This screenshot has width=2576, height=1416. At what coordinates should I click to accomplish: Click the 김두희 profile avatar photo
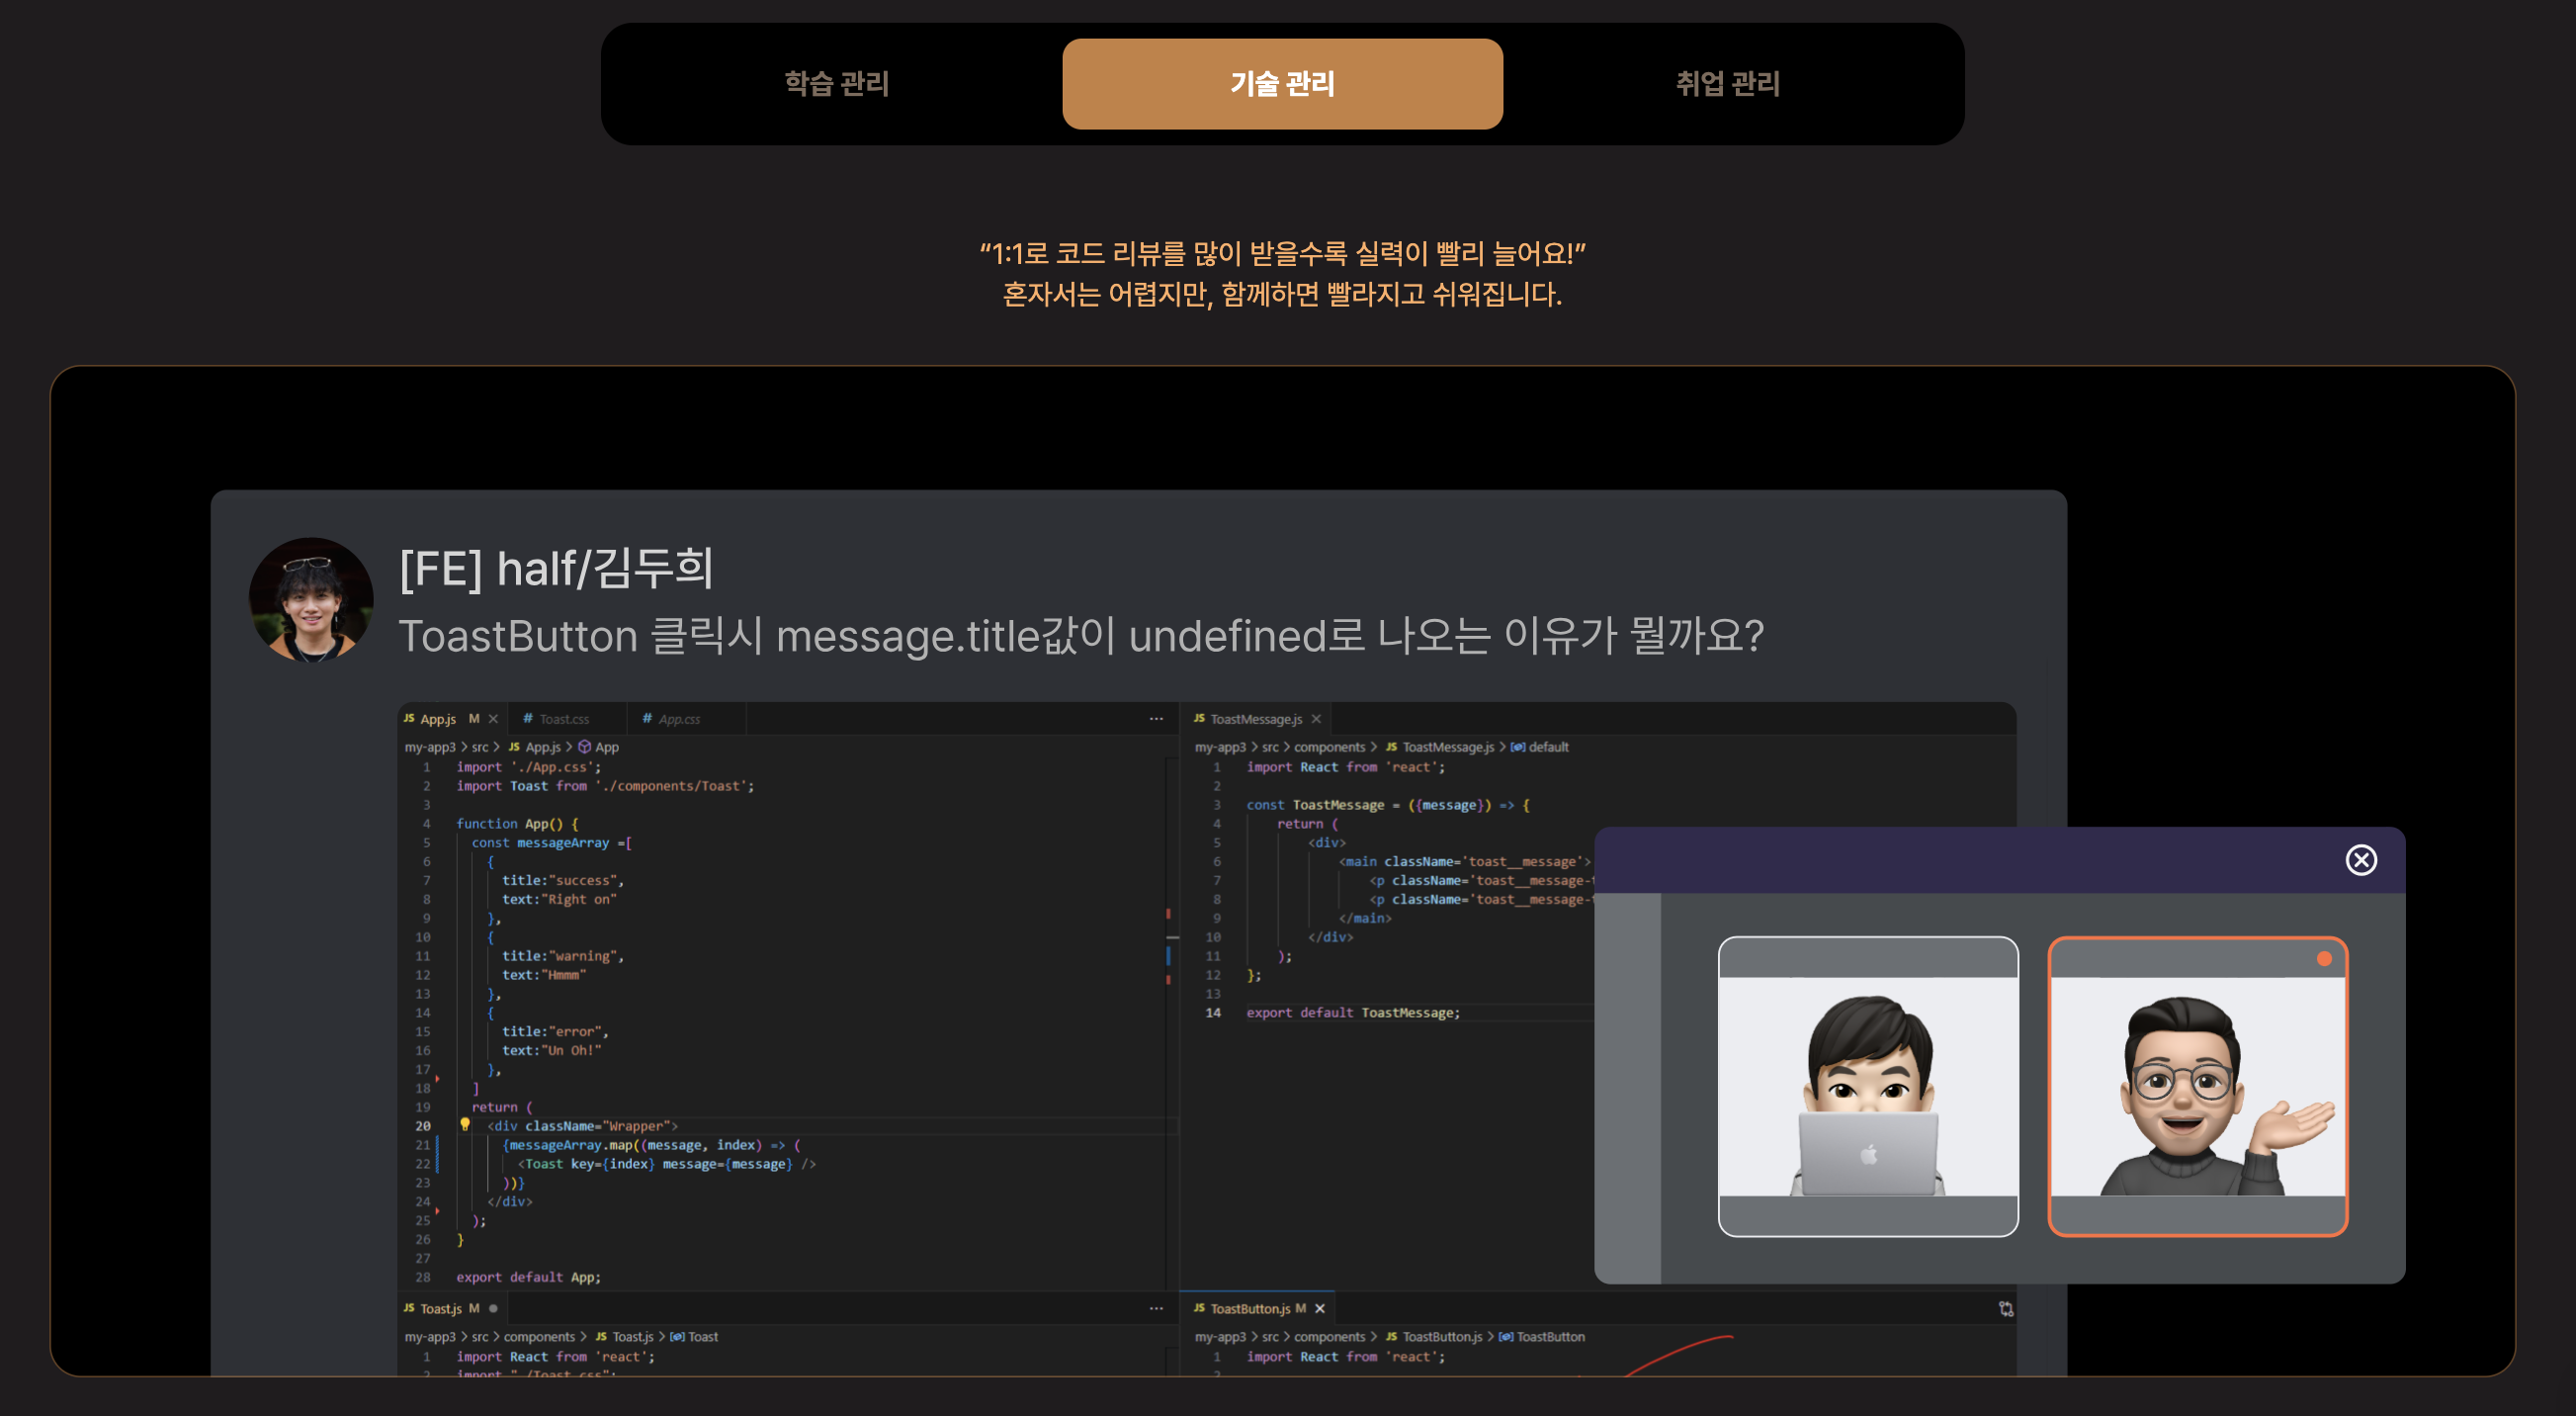311,600
